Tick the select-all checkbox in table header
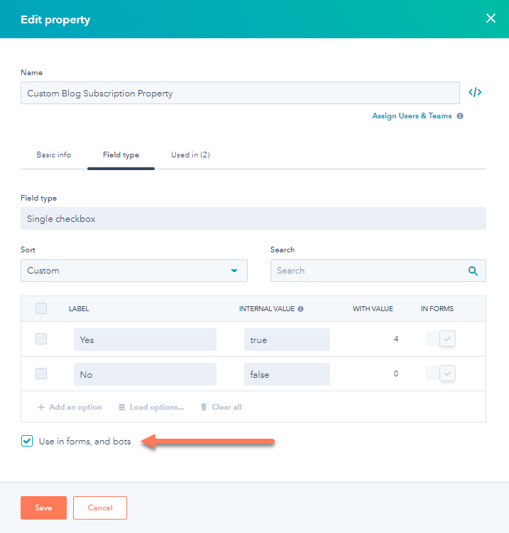 (x=41, y=308)
